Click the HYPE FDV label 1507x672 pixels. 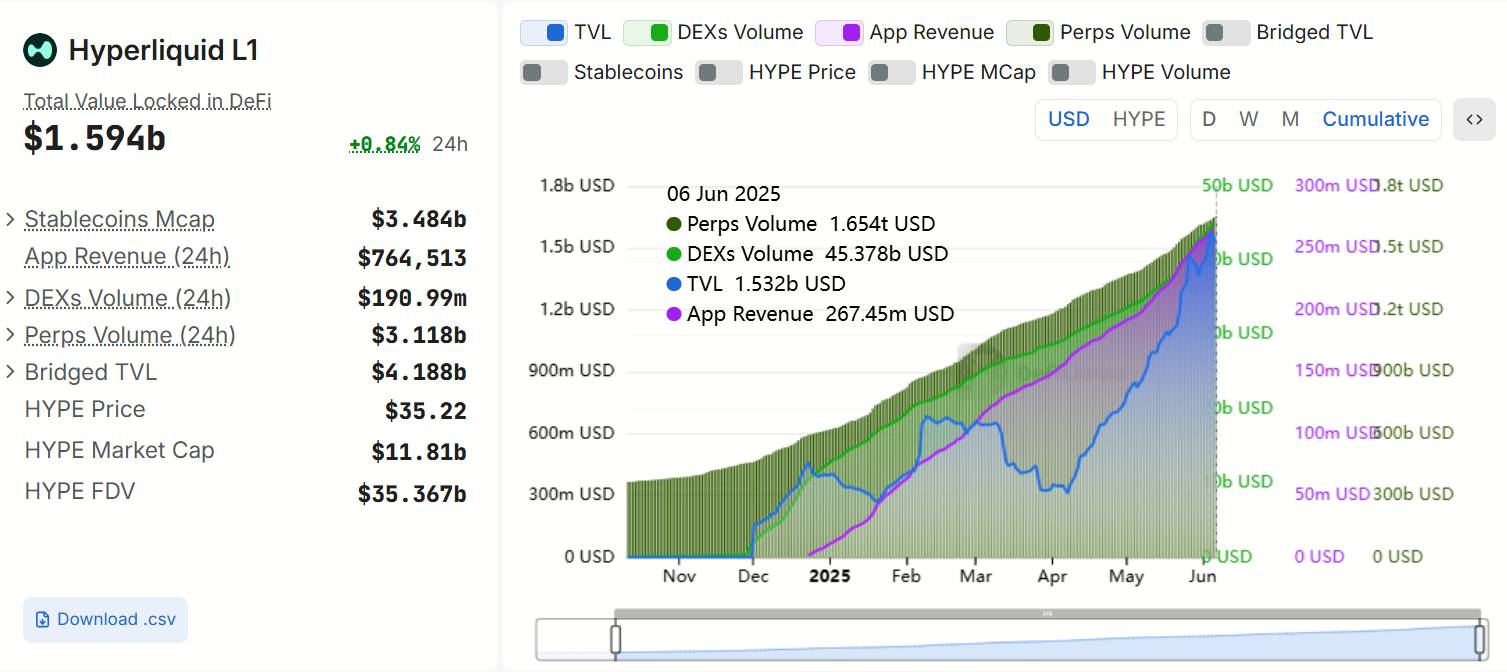(x=80, y=491)
